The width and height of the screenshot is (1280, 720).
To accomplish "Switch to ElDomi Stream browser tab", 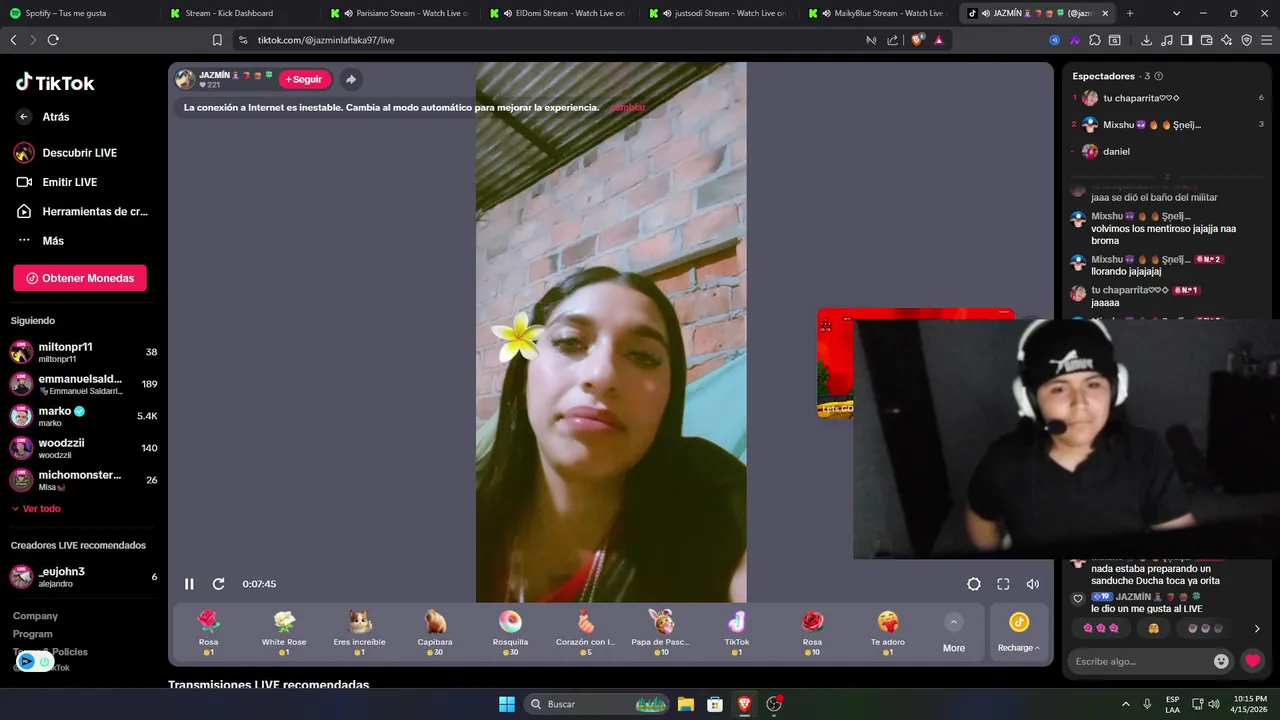I will coord(560,13).
